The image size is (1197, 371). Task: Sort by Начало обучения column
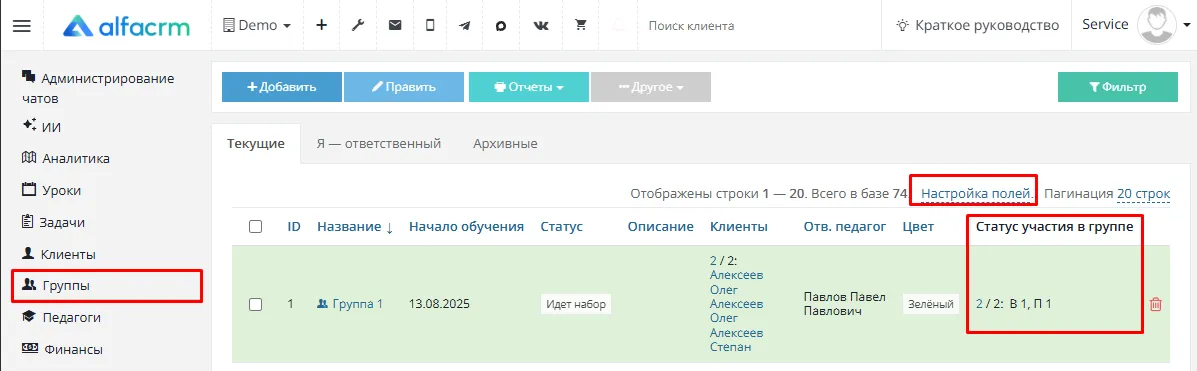[x=466, y=227]
